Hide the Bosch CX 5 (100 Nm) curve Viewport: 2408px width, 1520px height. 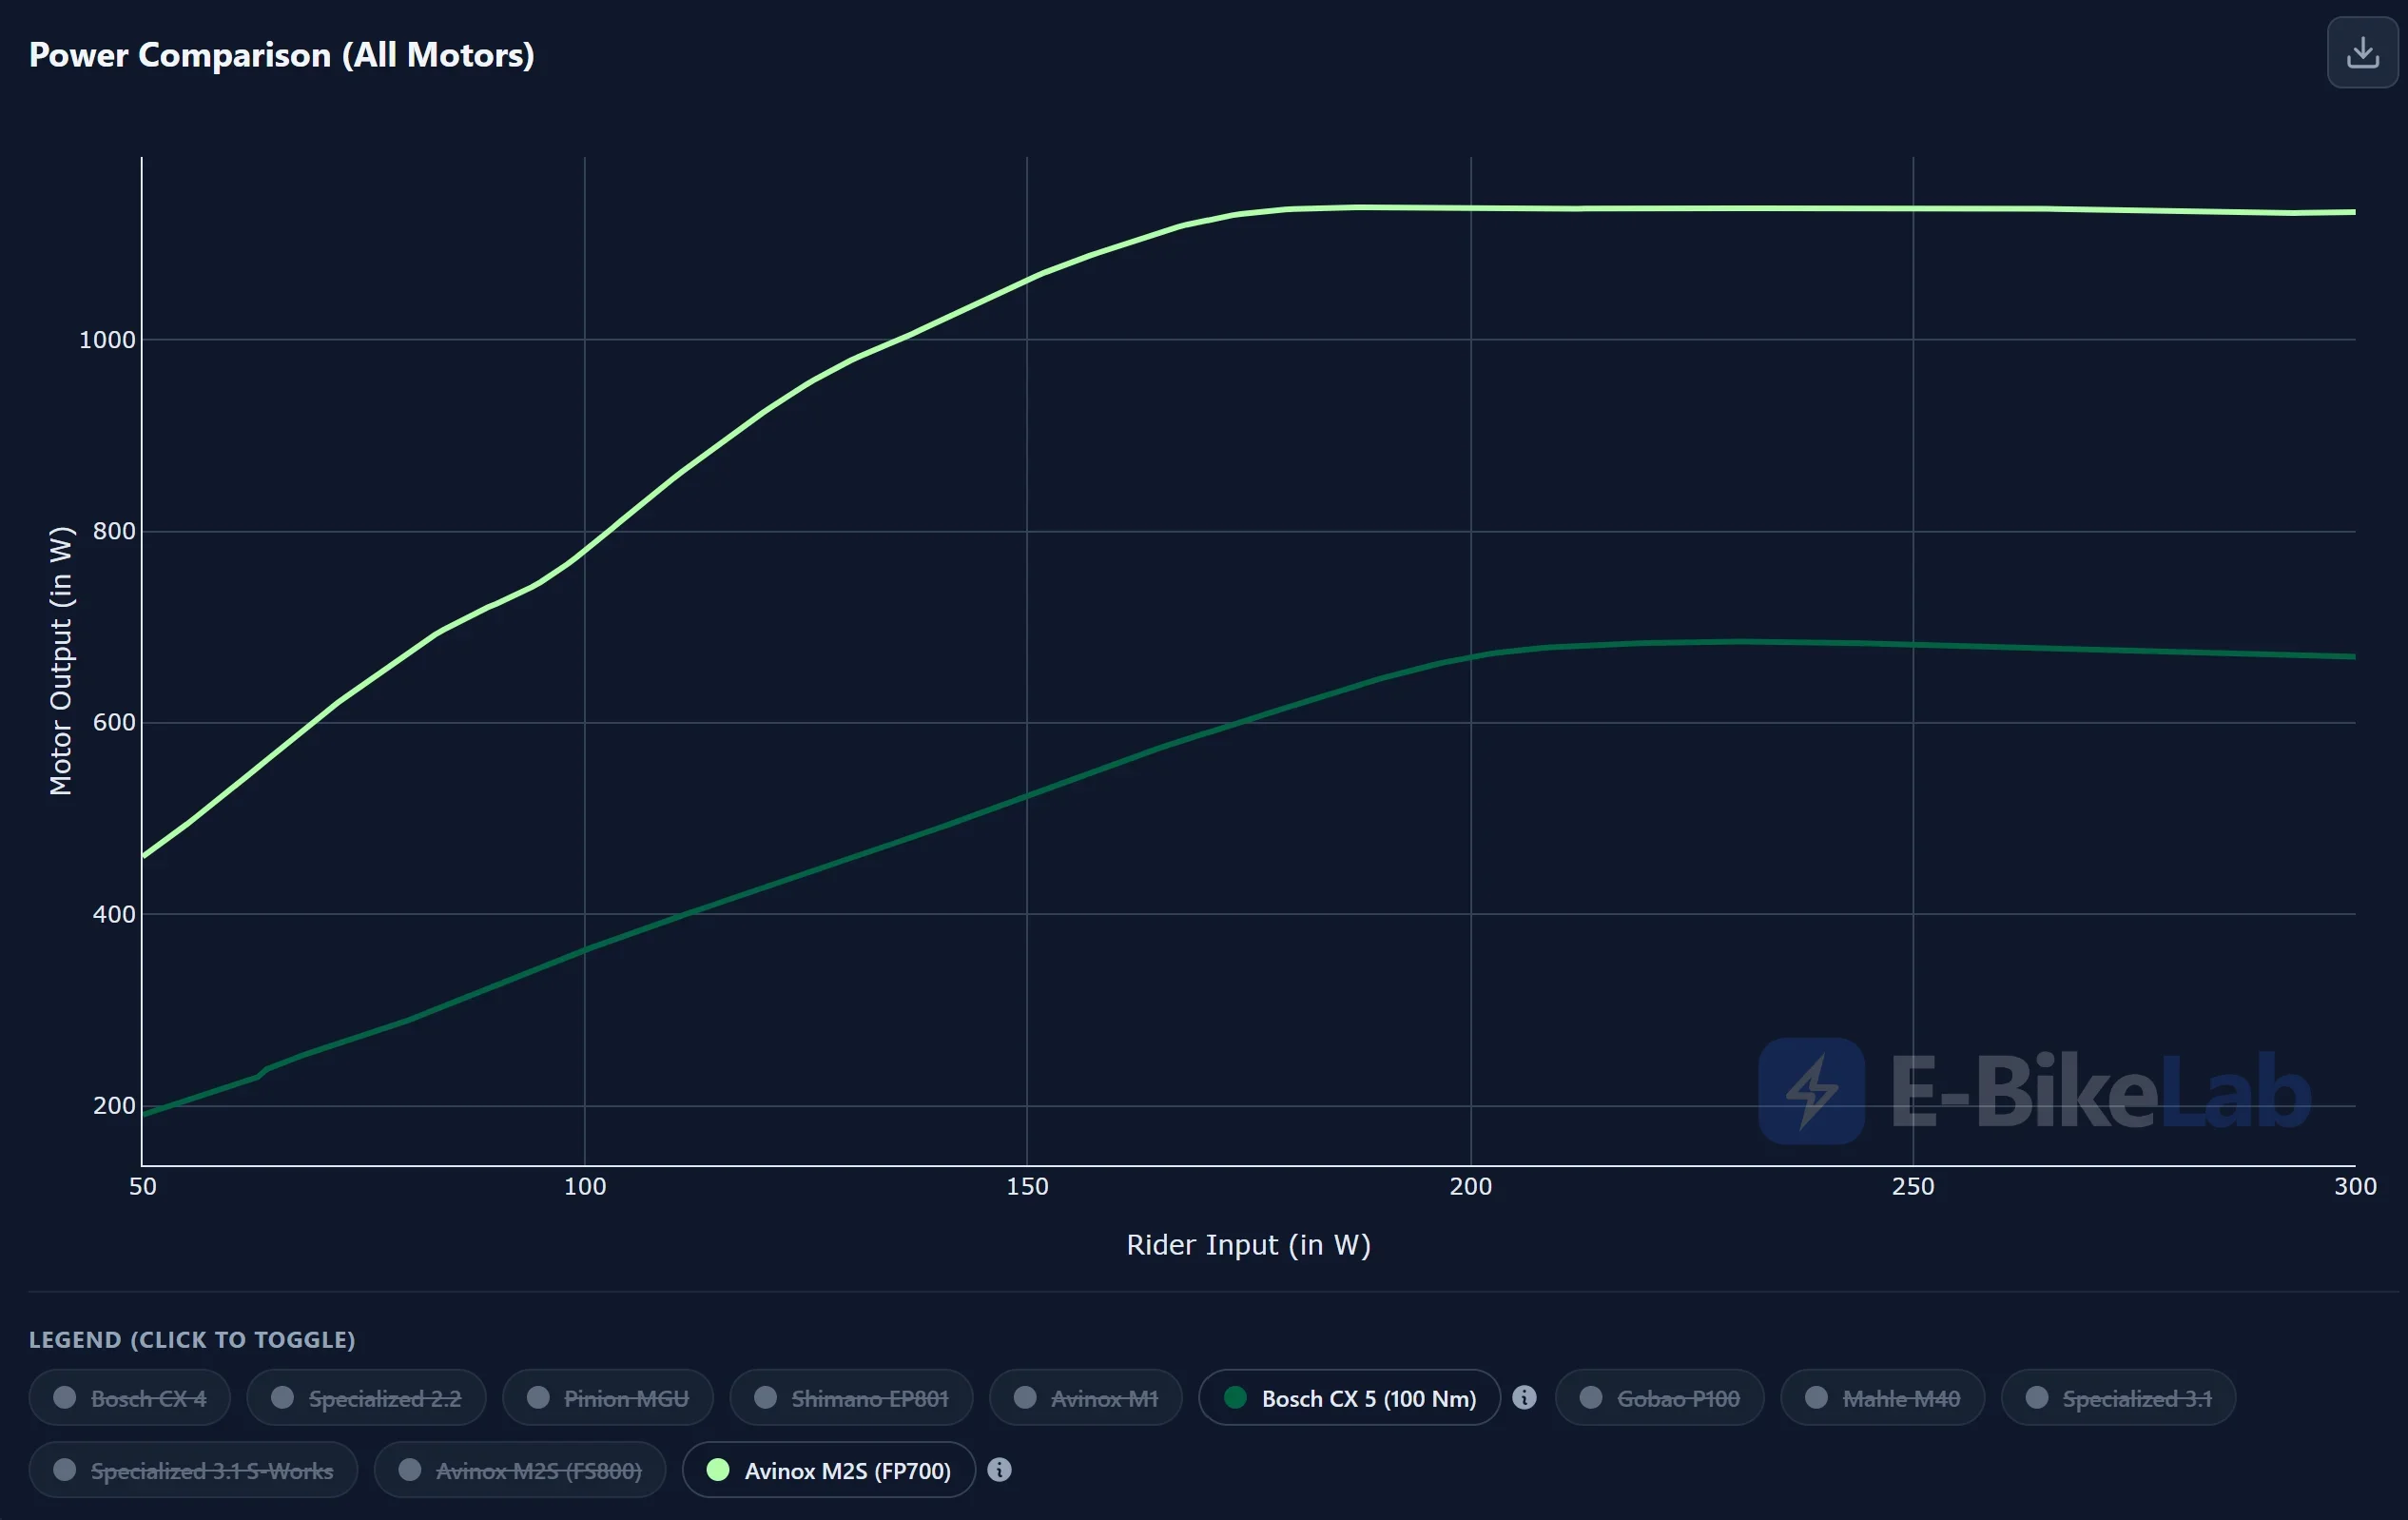1349,1397
